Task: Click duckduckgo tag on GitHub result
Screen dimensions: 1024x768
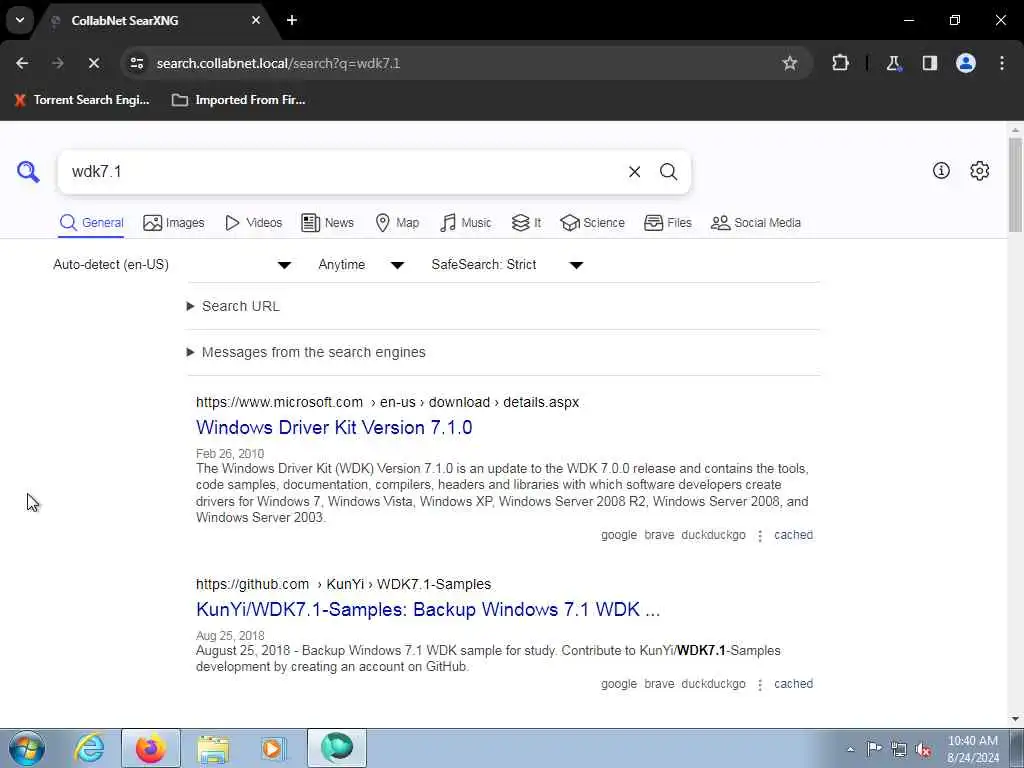Action: 713,684
